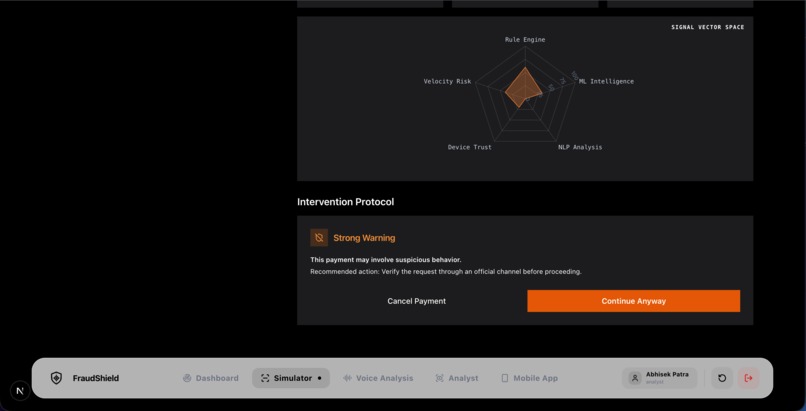Open the Abhisek Patra profile chip

[x=660, y=378]
